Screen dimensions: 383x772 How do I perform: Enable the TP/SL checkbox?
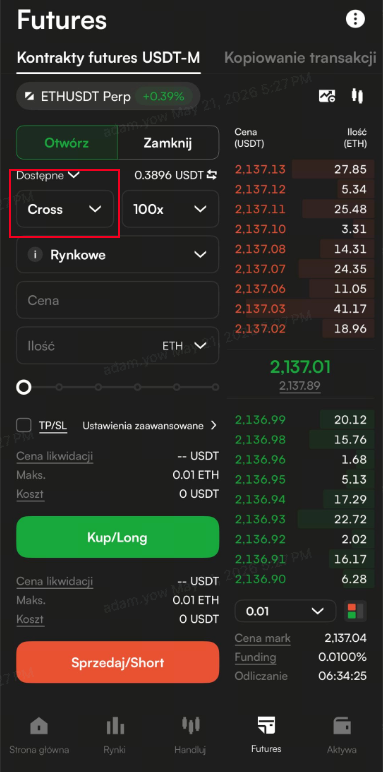point(24,425)
